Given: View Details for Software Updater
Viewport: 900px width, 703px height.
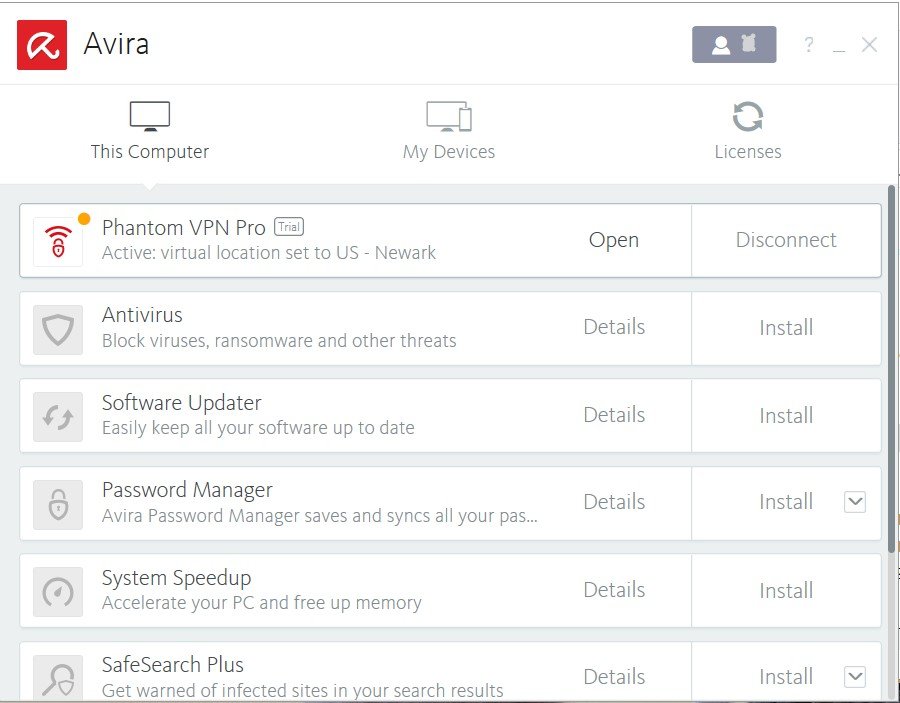Looking at the screenshot, I should (614, 415).
